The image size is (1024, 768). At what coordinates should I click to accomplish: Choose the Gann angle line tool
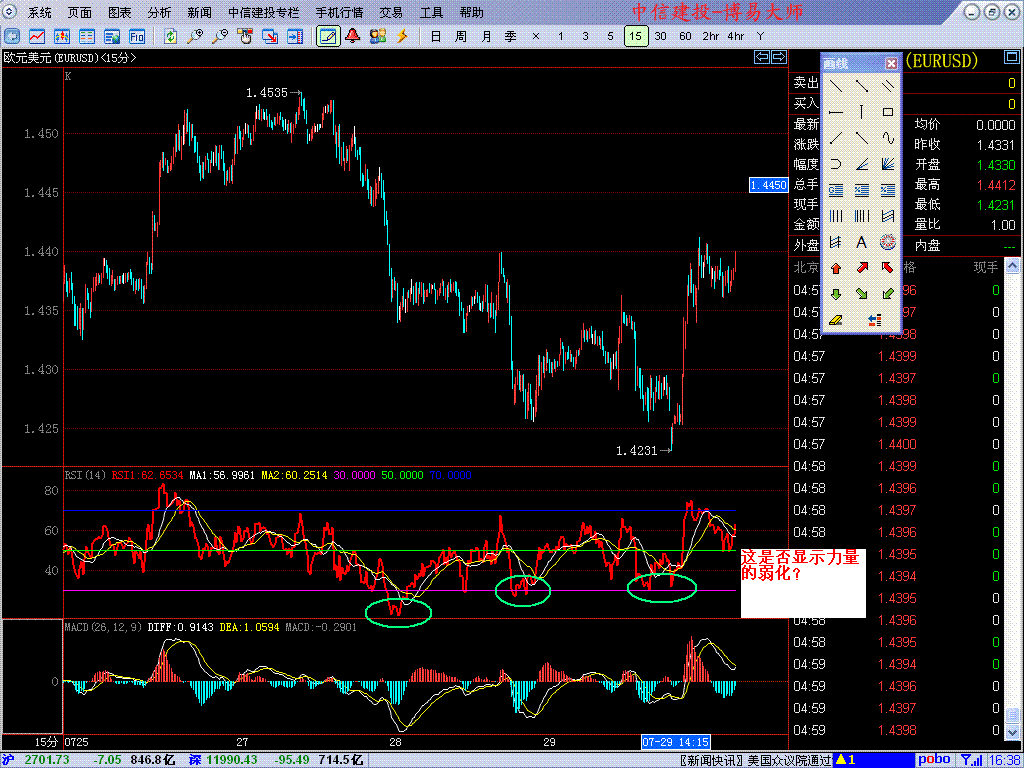point(861,164)
